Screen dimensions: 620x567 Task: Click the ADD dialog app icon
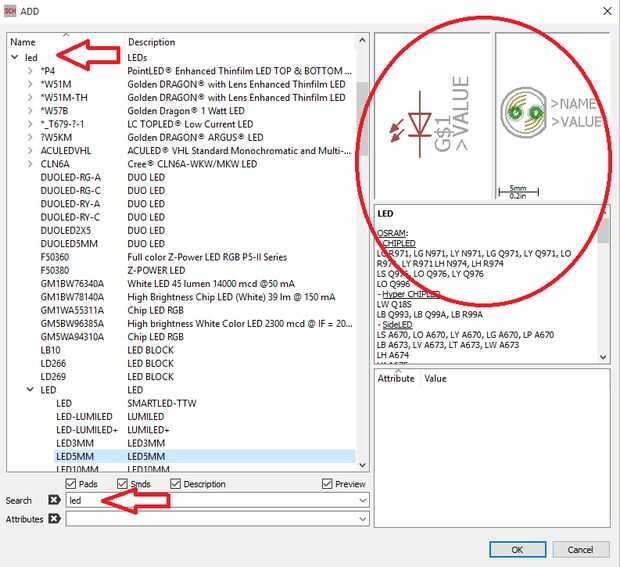coord(10,11)
